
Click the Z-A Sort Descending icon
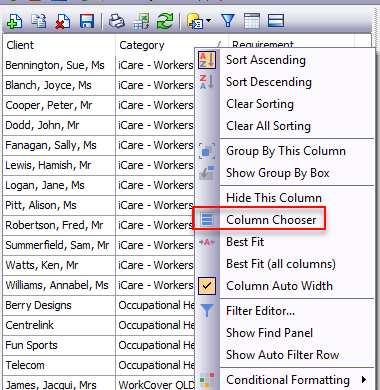pos(207,82)
